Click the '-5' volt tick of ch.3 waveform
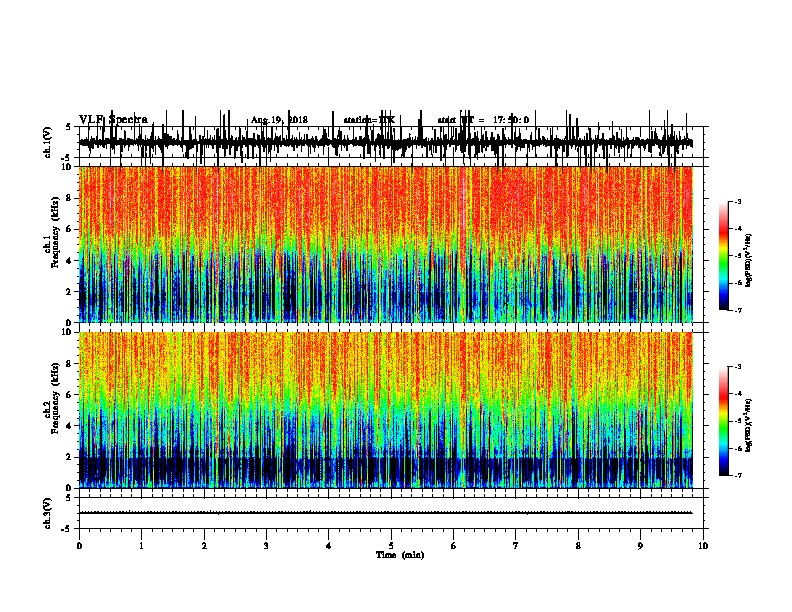 pos(67,529)
